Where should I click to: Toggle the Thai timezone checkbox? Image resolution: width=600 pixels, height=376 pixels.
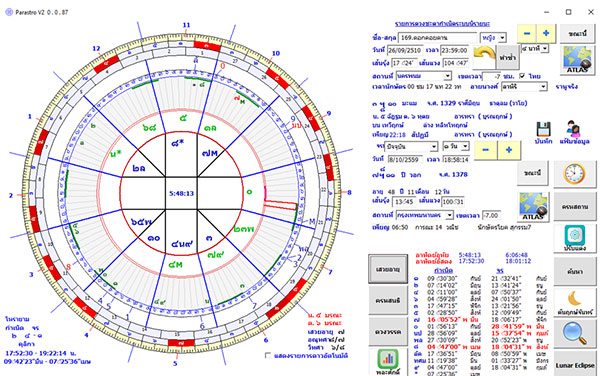pyautogui.click(x=522, y=76)
